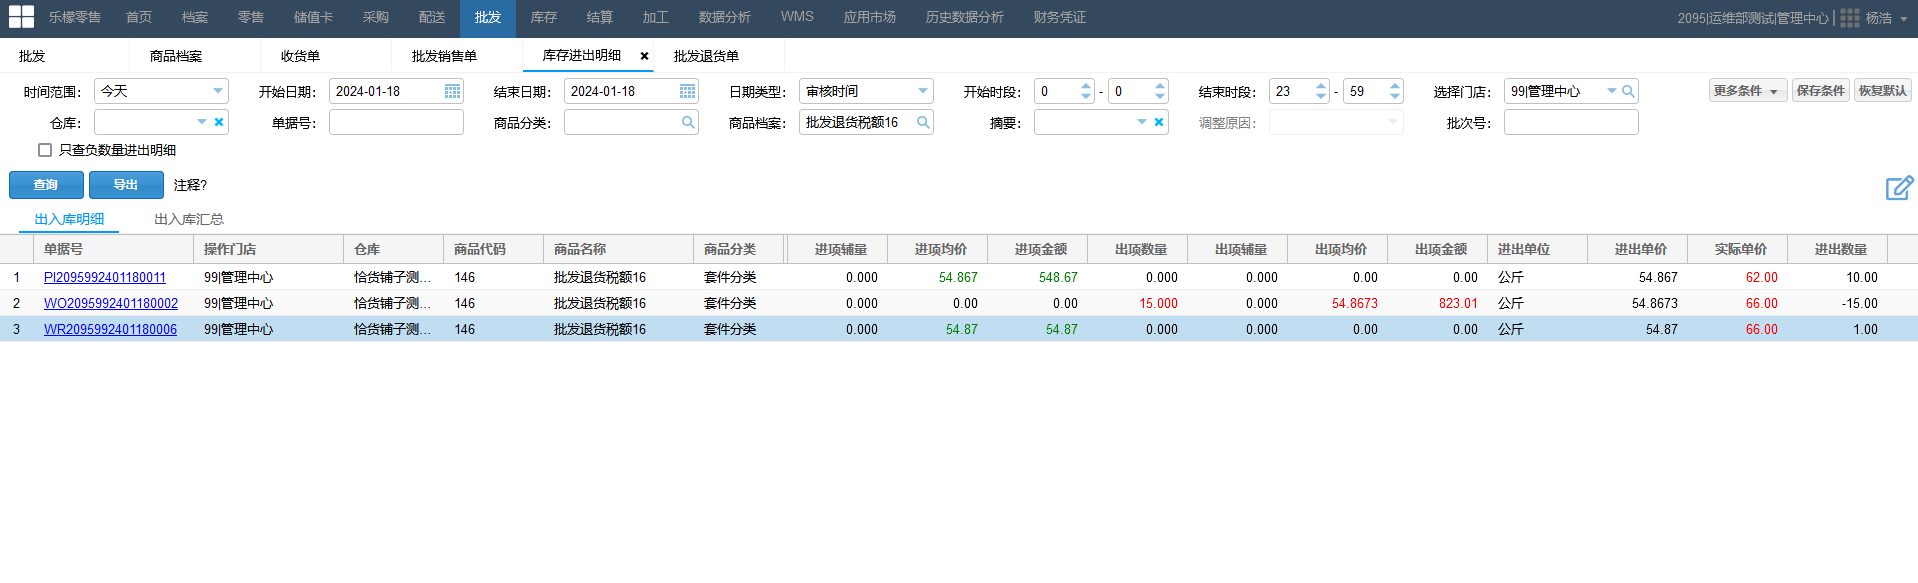This screenshot has height=583, width=1918.
Task: Decrease the start hour stepper
Action: [x=1086, y=96]
